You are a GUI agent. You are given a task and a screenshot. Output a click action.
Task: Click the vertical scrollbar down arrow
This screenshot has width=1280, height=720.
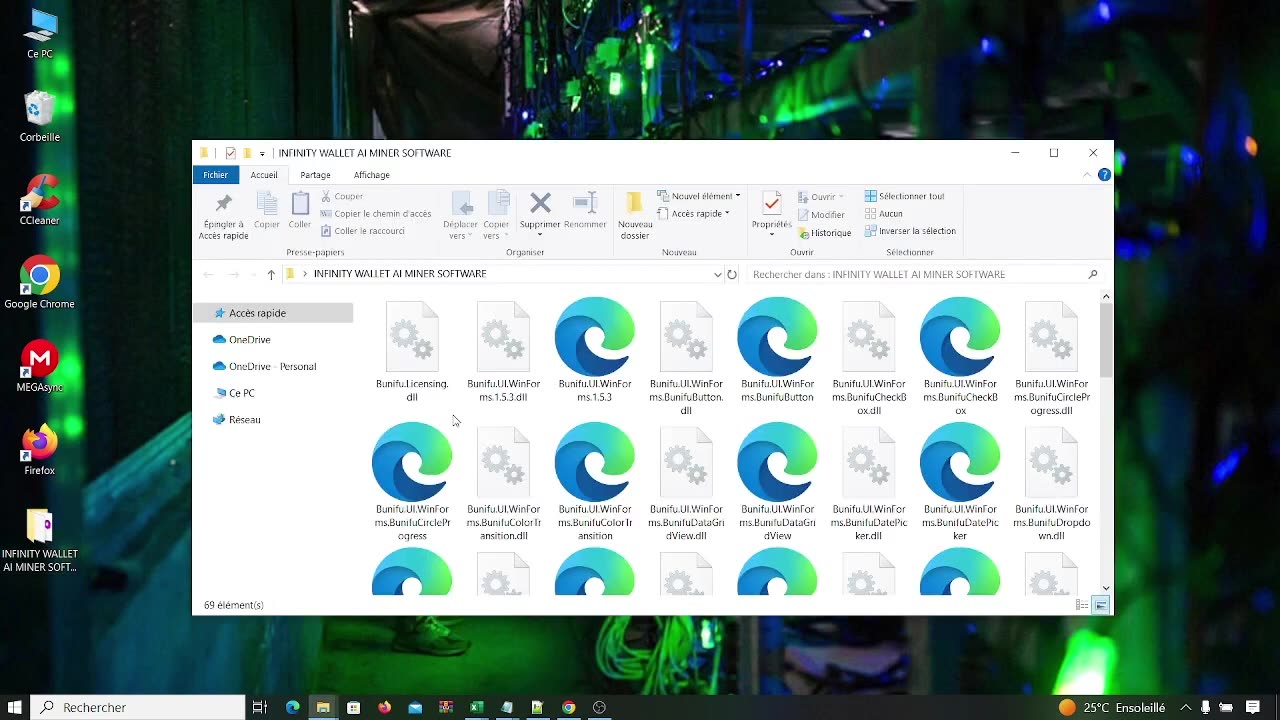coord(1105,588)
